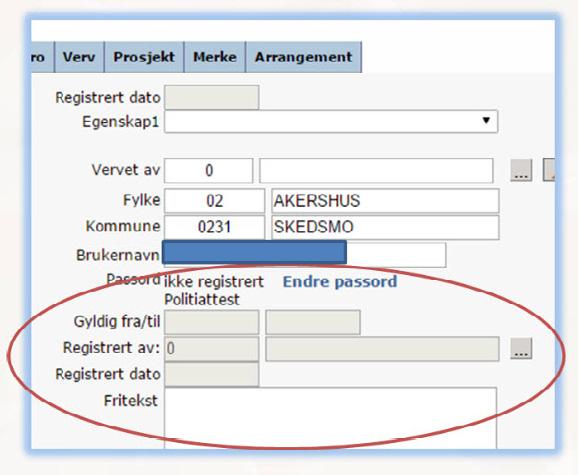Click inside the Fritekst text area
The width and height of the screenshot is (578, 475).
tap(331, 418)
